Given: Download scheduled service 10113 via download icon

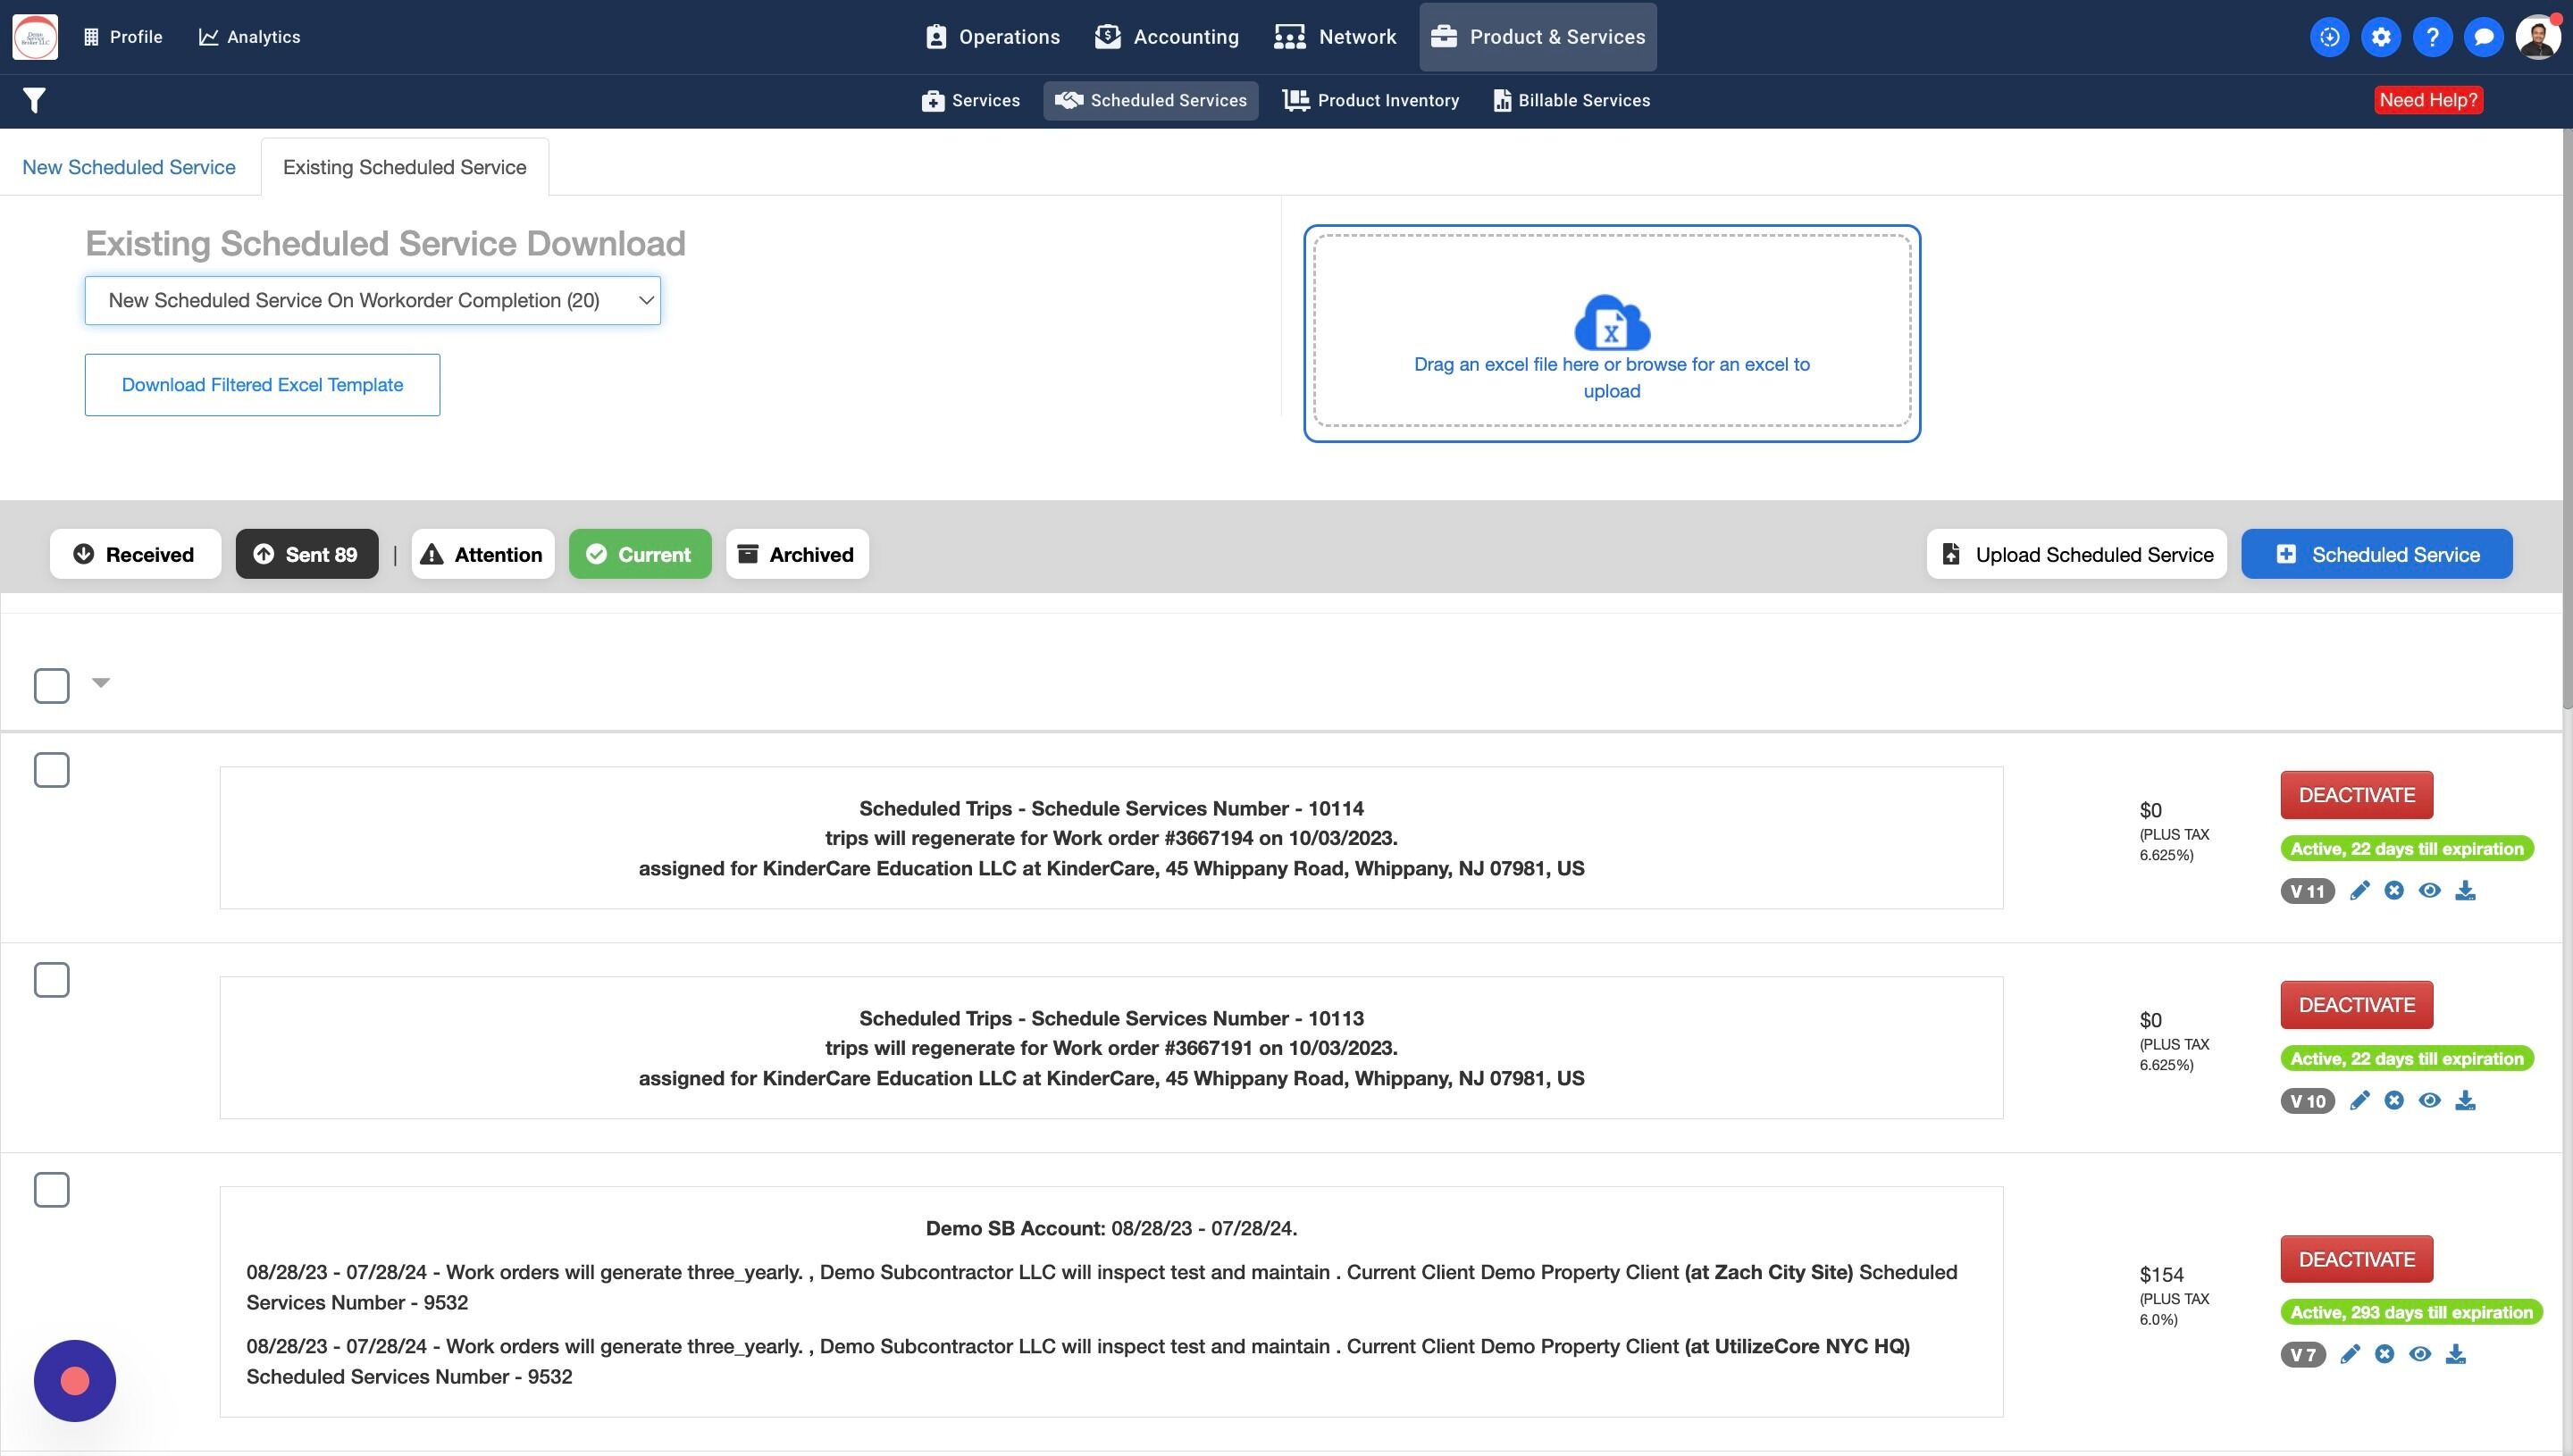Looking at the screenshot, I should [x=2465, y=1100].
